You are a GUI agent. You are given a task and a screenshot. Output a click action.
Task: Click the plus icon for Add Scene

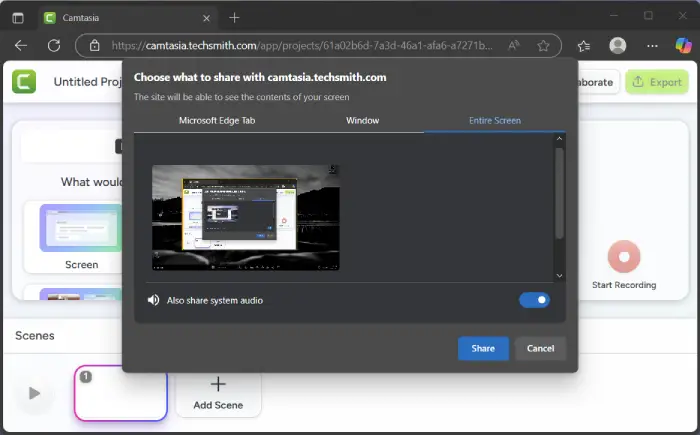pos(218,384)
